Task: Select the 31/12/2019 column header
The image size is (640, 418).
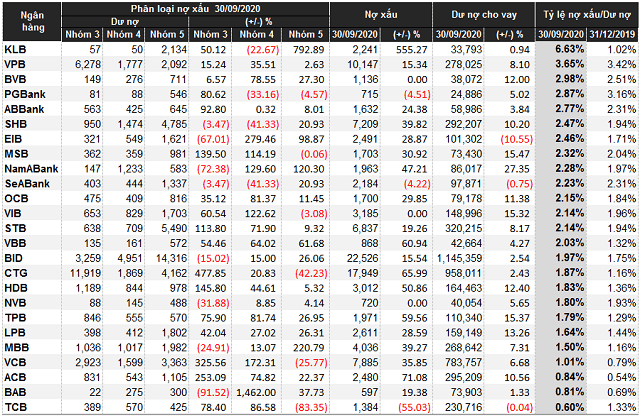Action: click(x=612, y=35)
